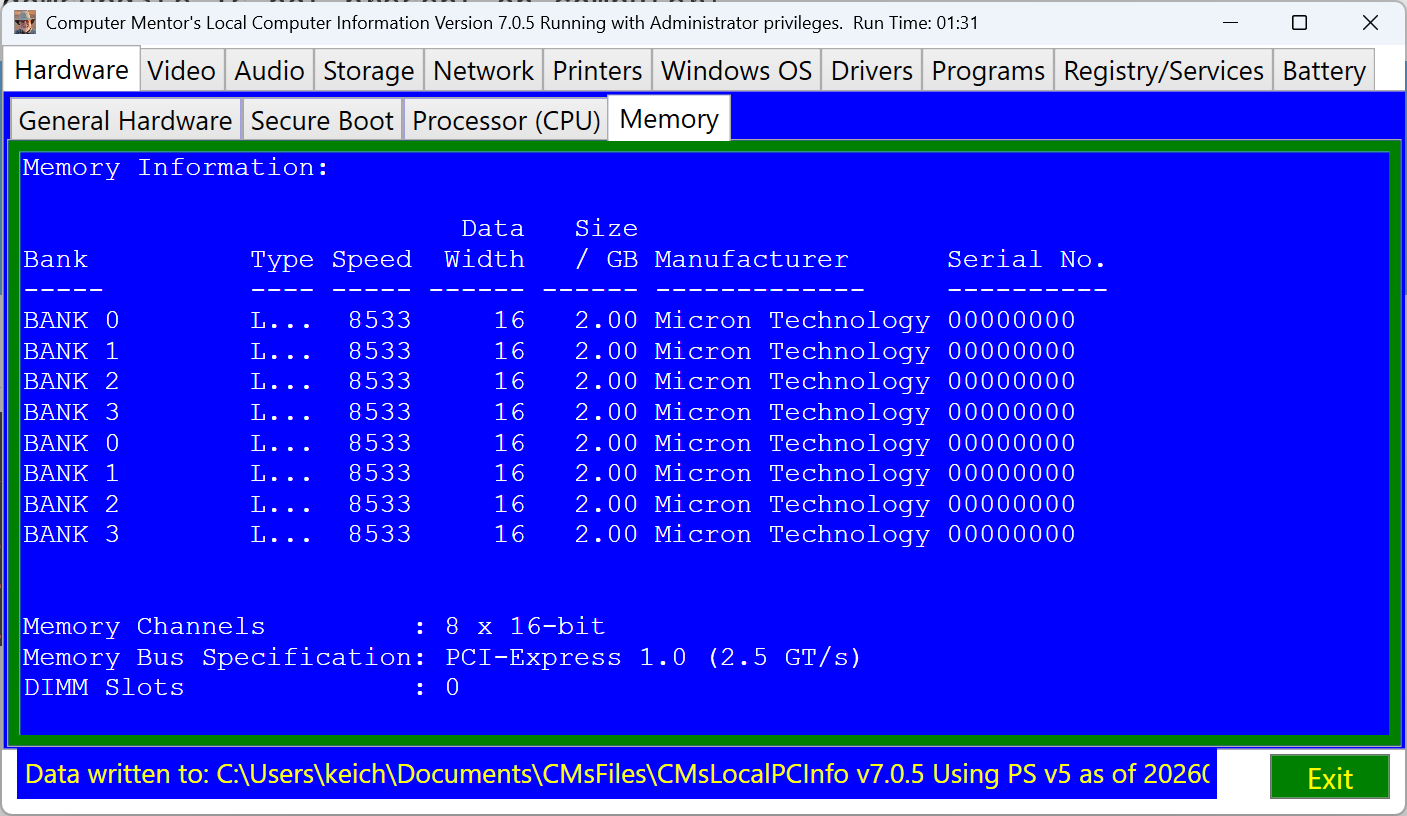Open the General Hardware sub-tab
This screenshot has height=816, width=1407.
[125, 120]
